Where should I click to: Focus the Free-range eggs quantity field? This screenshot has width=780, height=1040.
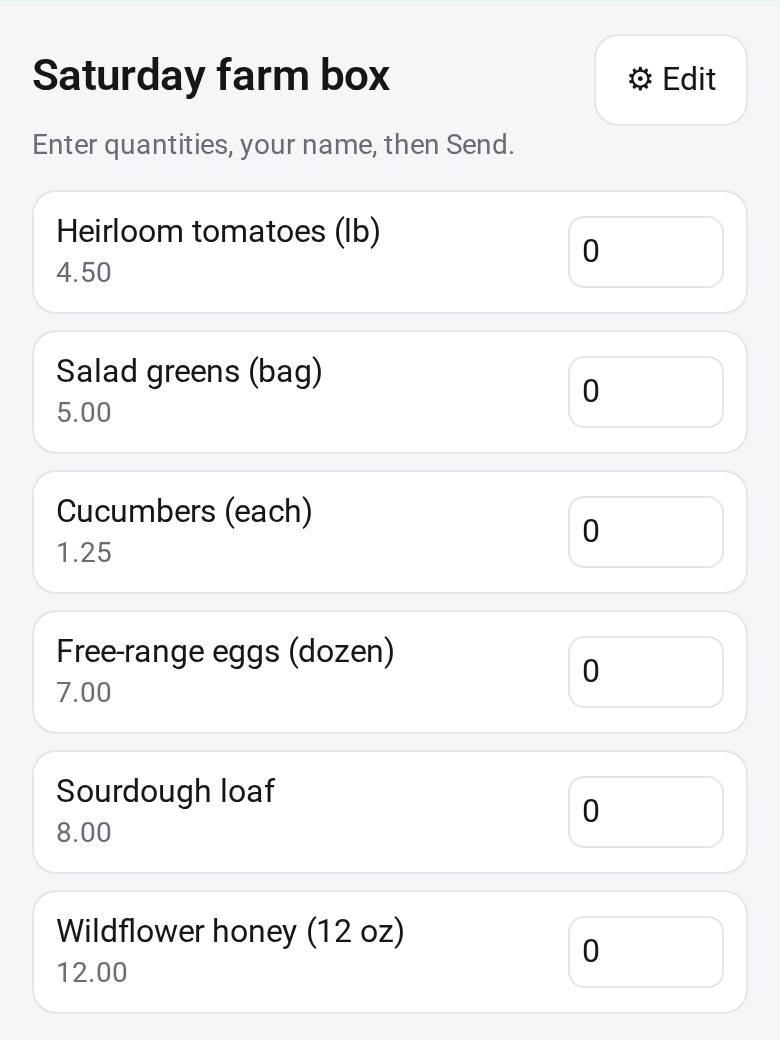tap(645, 672)
